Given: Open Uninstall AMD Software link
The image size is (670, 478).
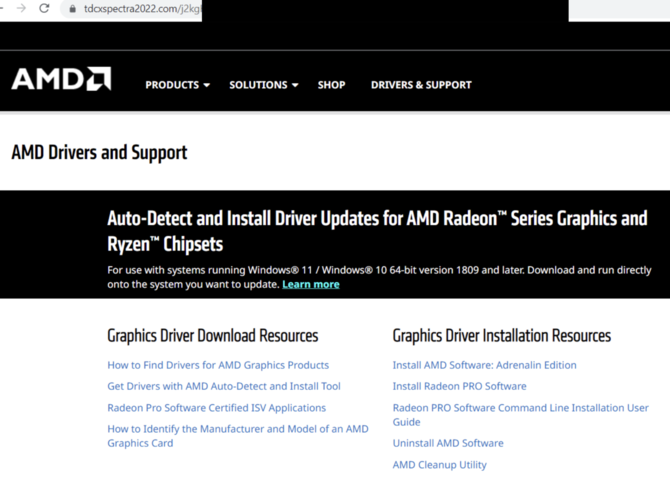Looking at the screenshot, I should pyautogui.click(x=448, y=443).
